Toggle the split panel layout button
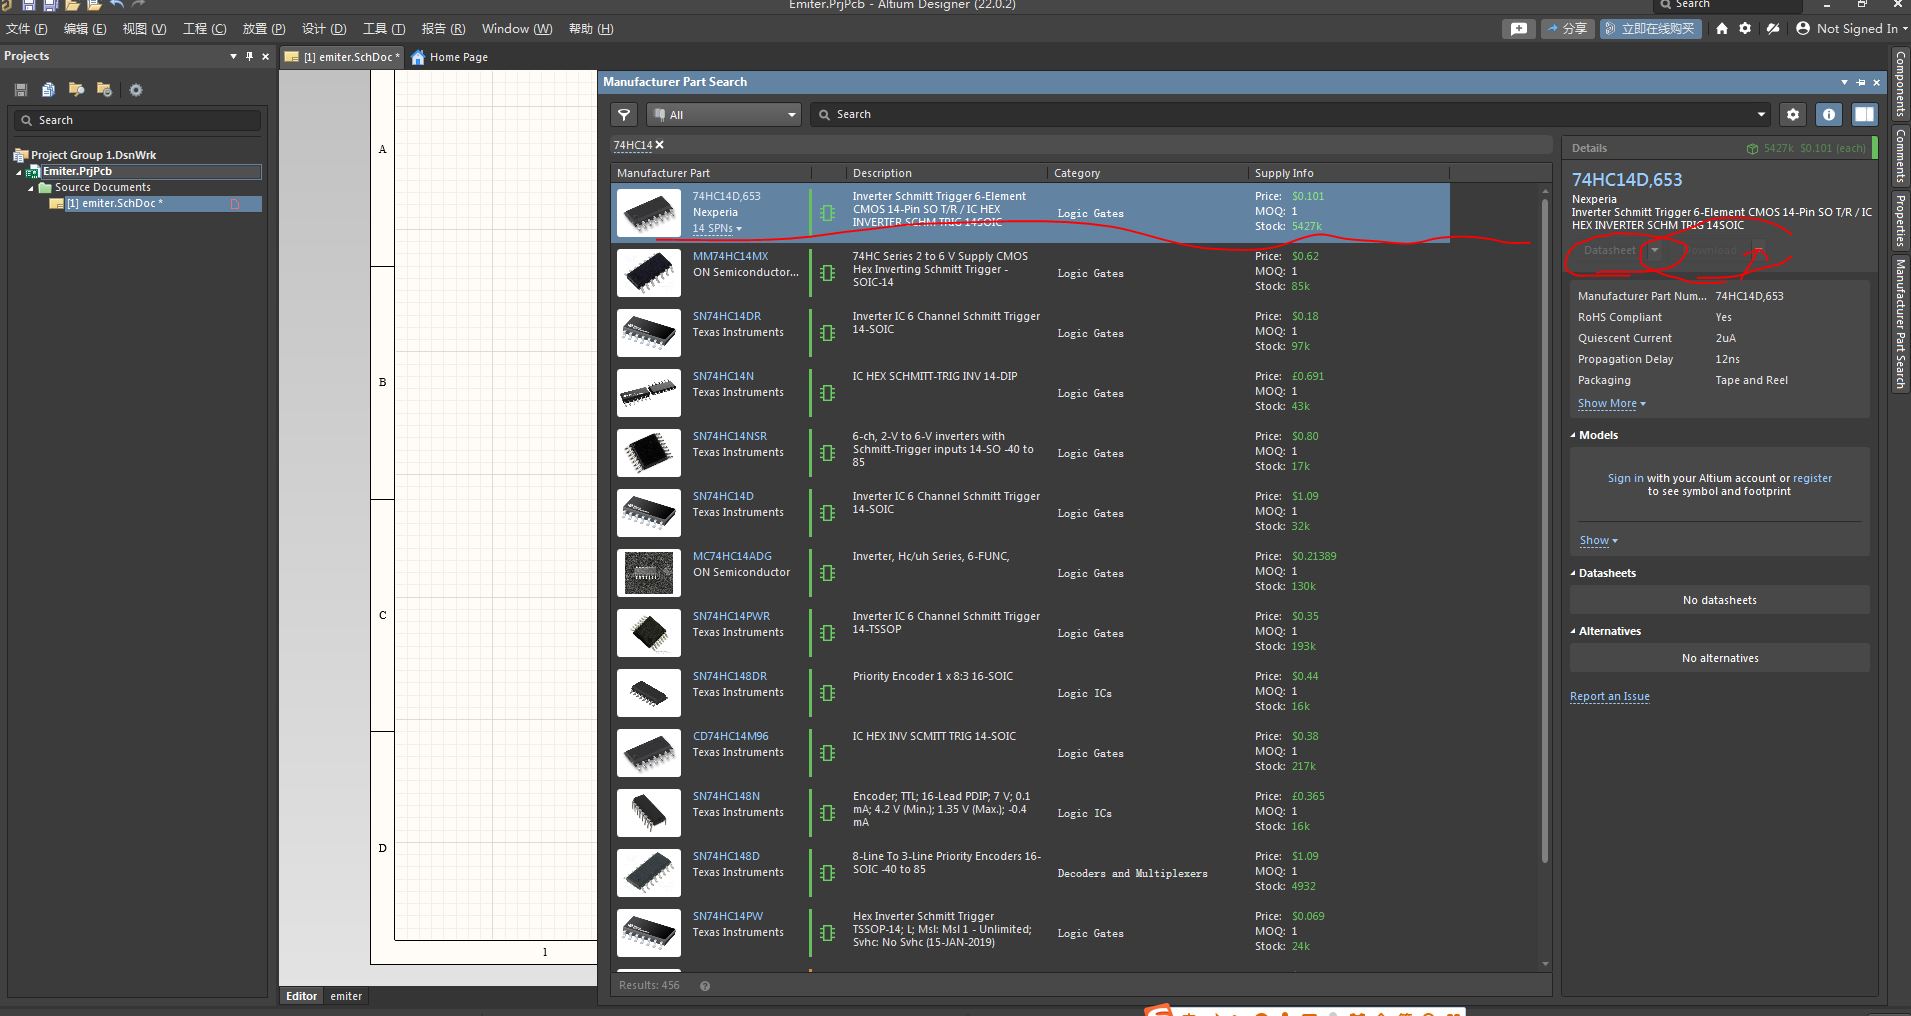Screen dimensions: 1911x1016 point(1865,114)
